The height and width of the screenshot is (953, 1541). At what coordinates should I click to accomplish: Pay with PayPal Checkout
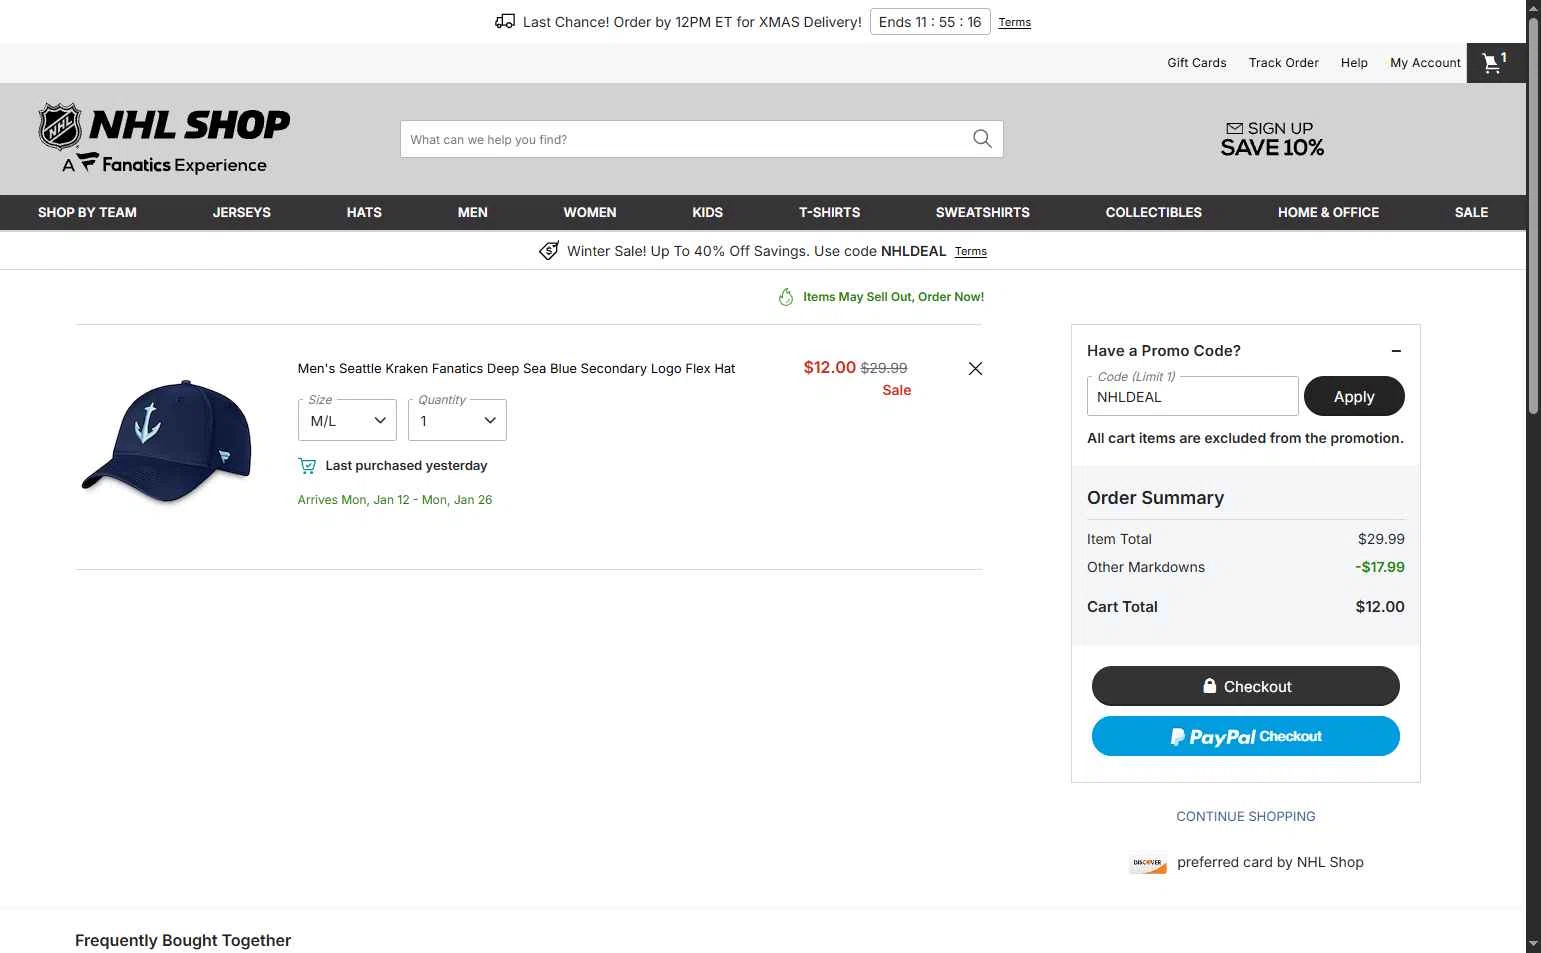(x=1246, y=736)
